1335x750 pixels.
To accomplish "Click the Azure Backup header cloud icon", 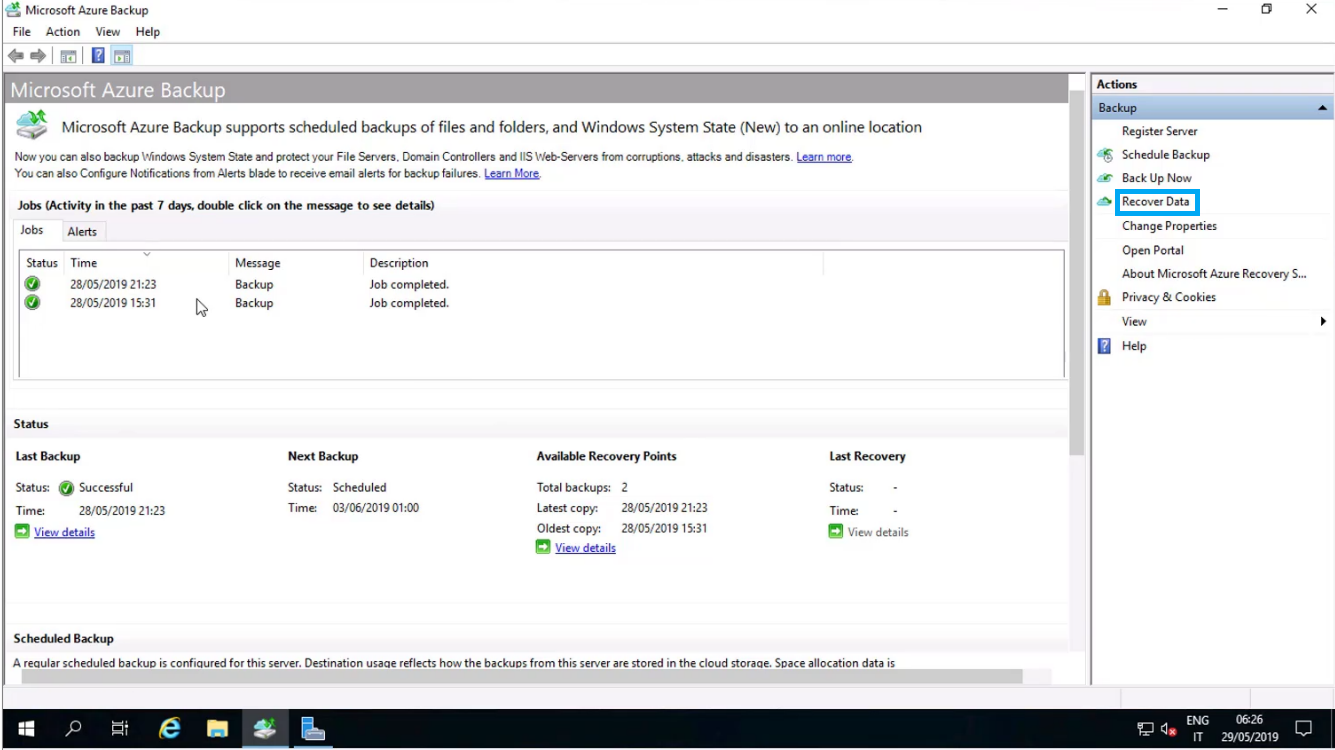I will point(32,125).
